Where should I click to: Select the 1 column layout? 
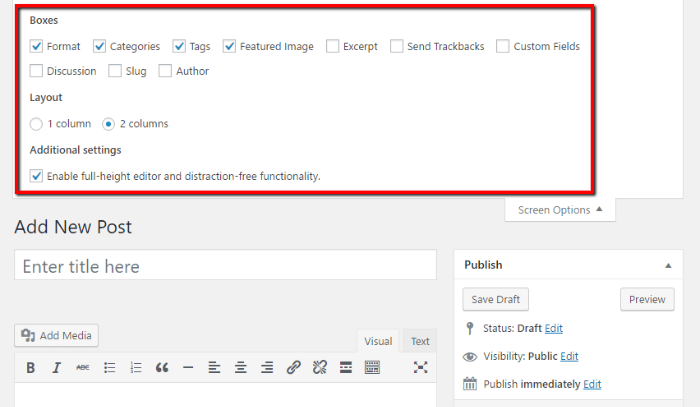click(x=37, y=124)
